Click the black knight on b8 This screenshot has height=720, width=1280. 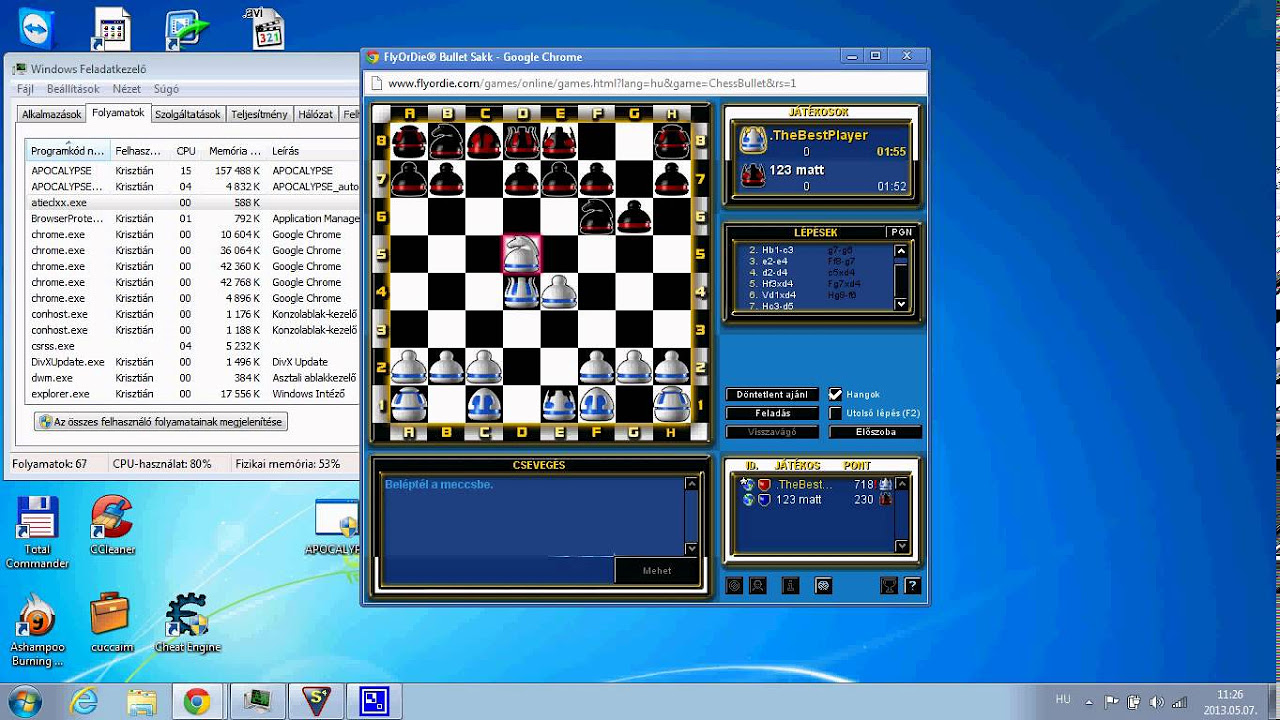[x=446, y=141]
